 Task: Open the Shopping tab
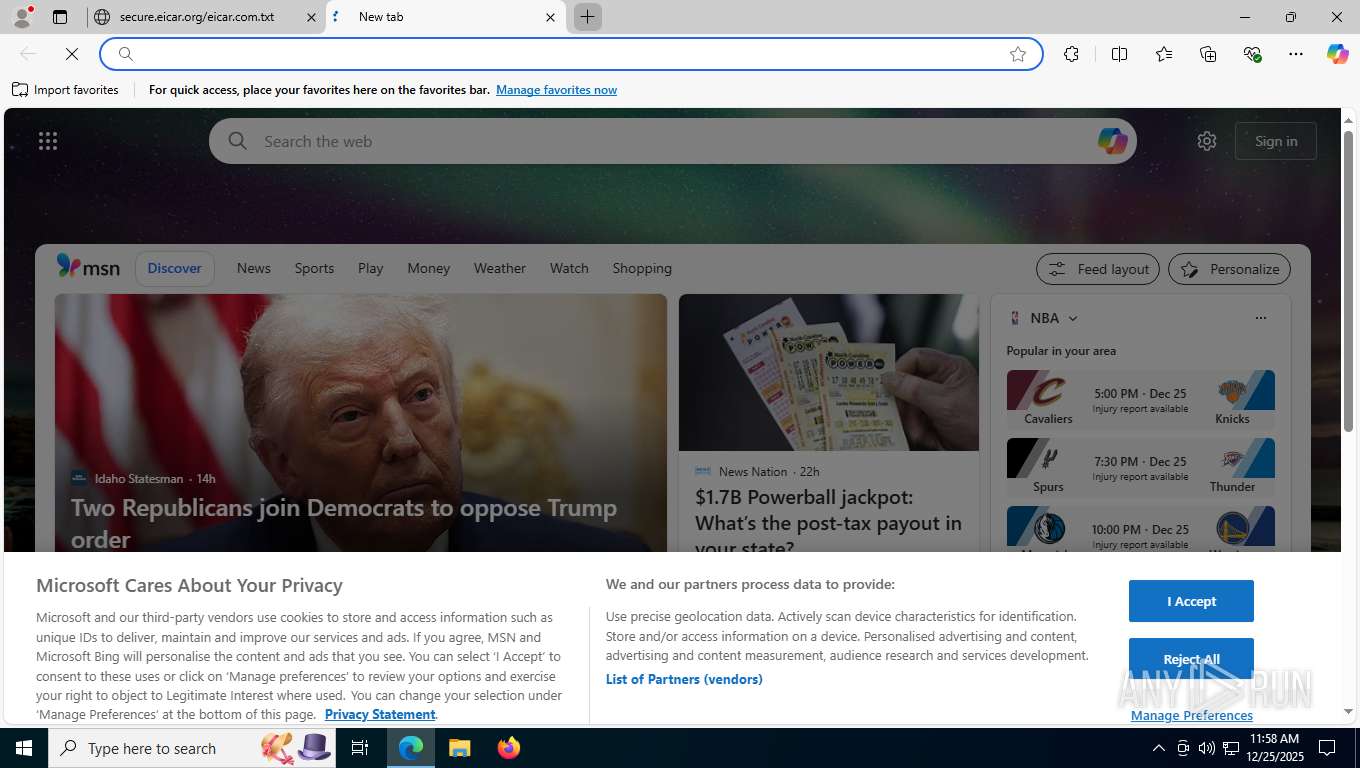click(x=642, y=268)
